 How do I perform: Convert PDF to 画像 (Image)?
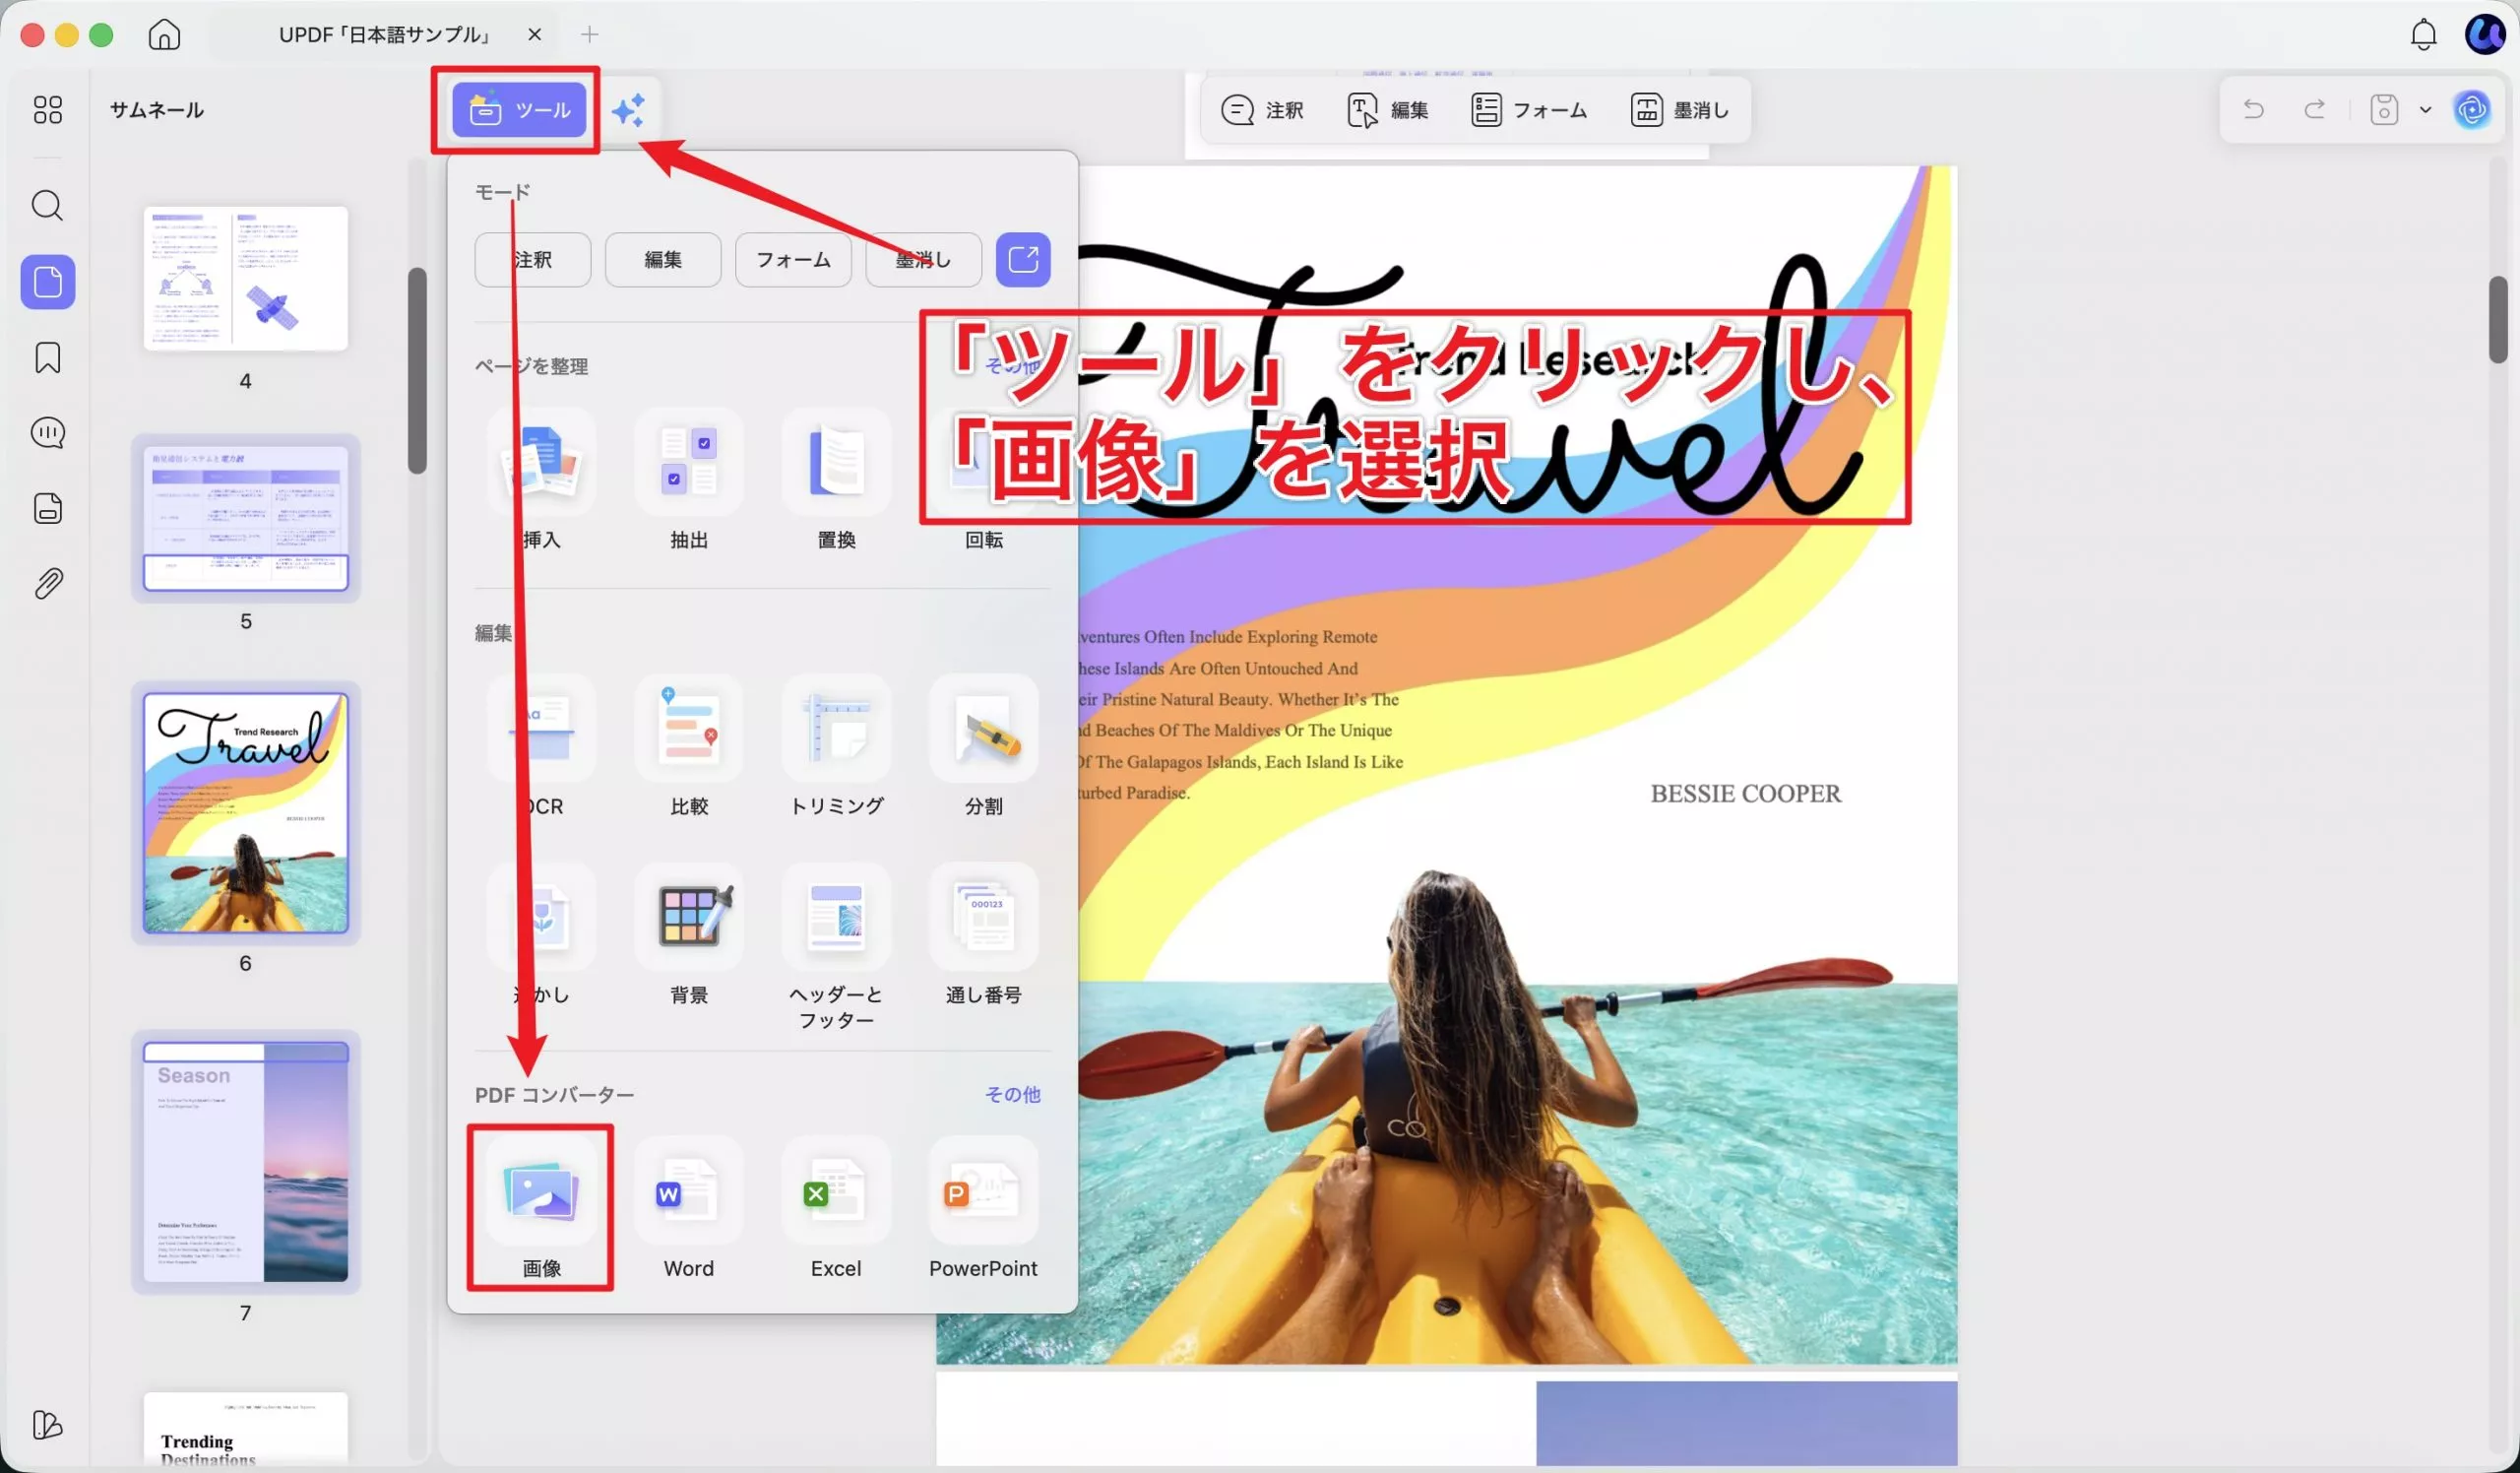[x=541, y=1209]
